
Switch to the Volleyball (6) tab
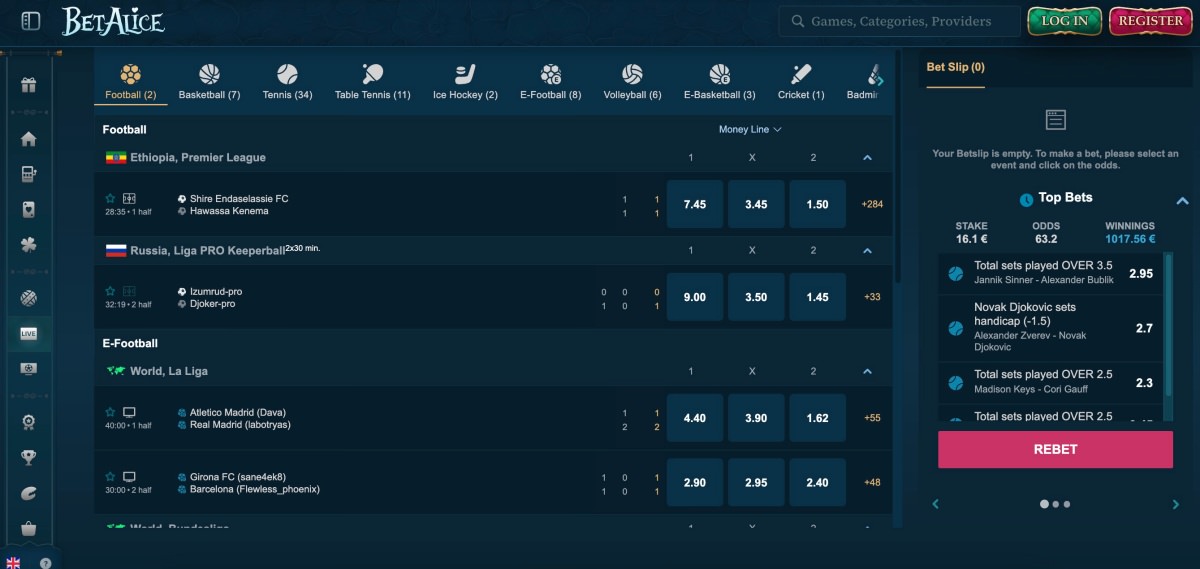632,82
